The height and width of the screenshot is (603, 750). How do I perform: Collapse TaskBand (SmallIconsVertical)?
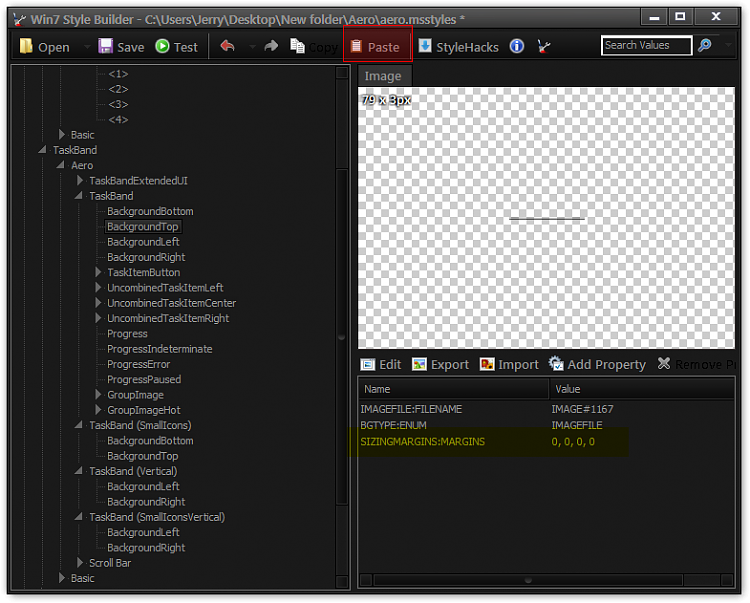pos(79,517)
